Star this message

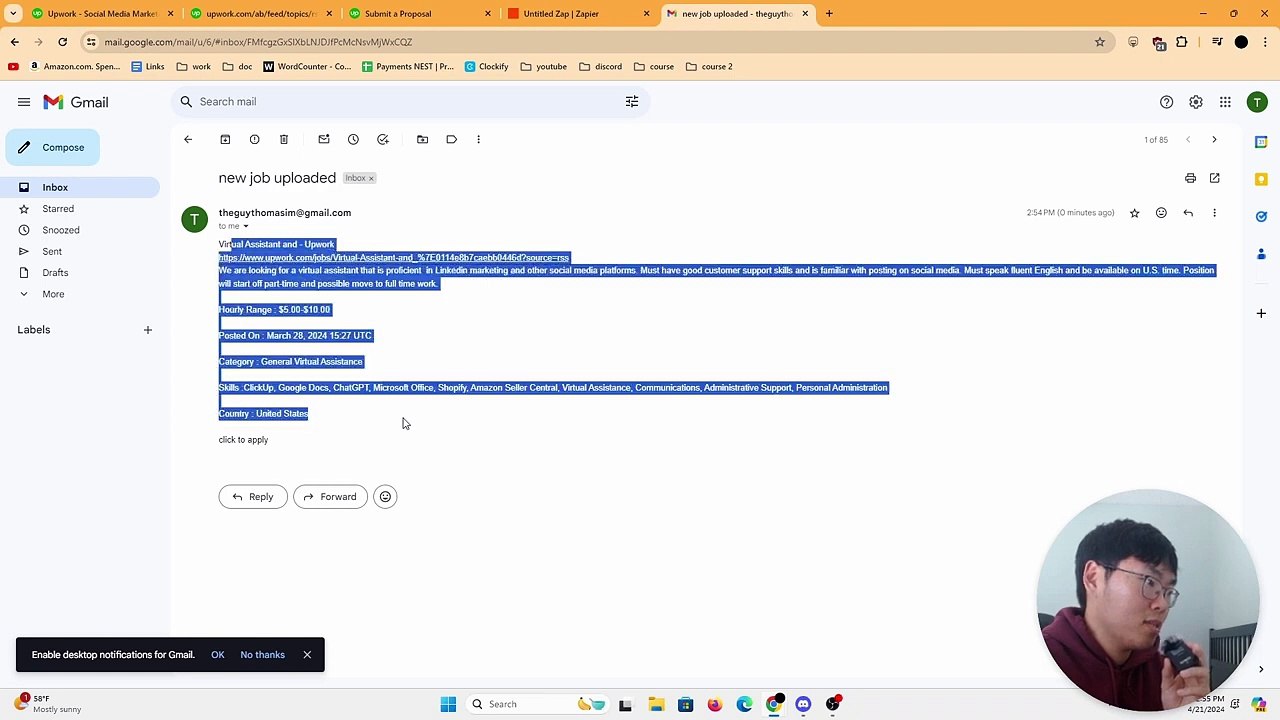click(x=1134, y=213)
